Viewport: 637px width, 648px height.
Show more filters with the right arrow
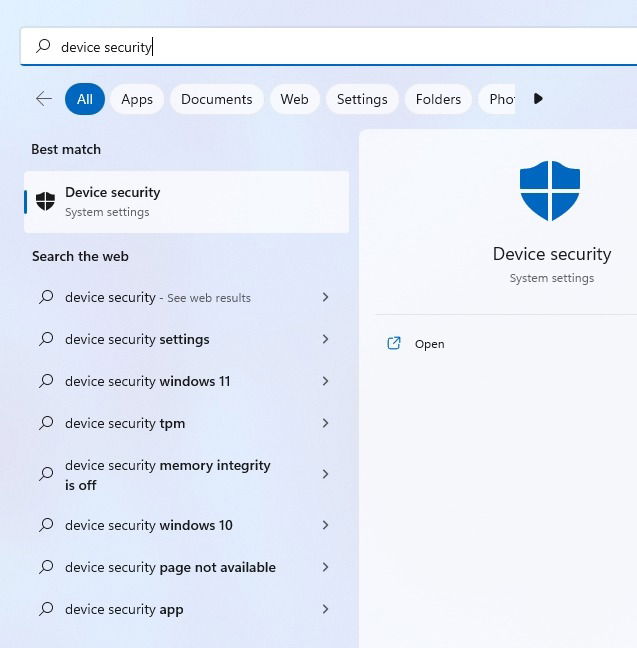point(537,99)
